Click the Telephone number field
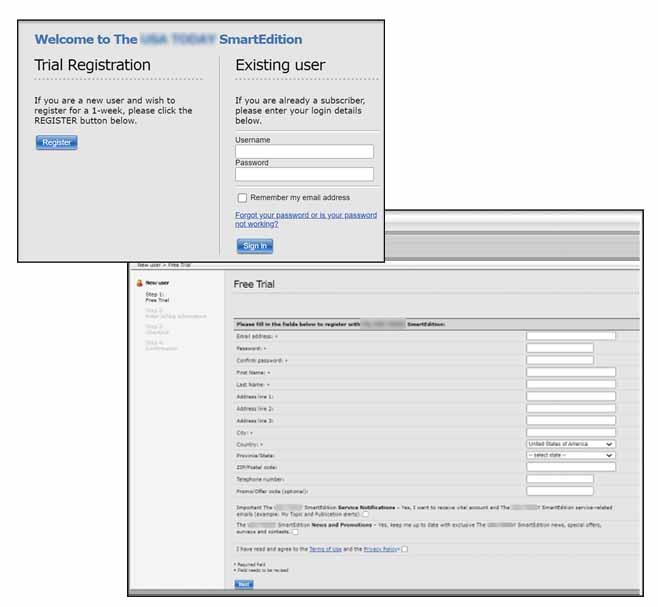The height and width of the screenshot is (607, 658). [x=560, y=479]
